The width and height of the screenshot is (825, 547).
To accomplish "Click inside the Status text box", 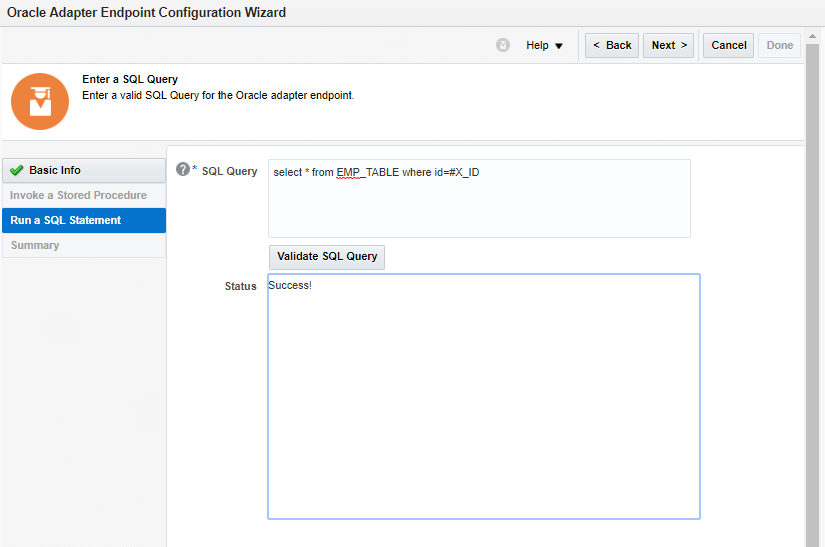I will [x=484, y=397].
